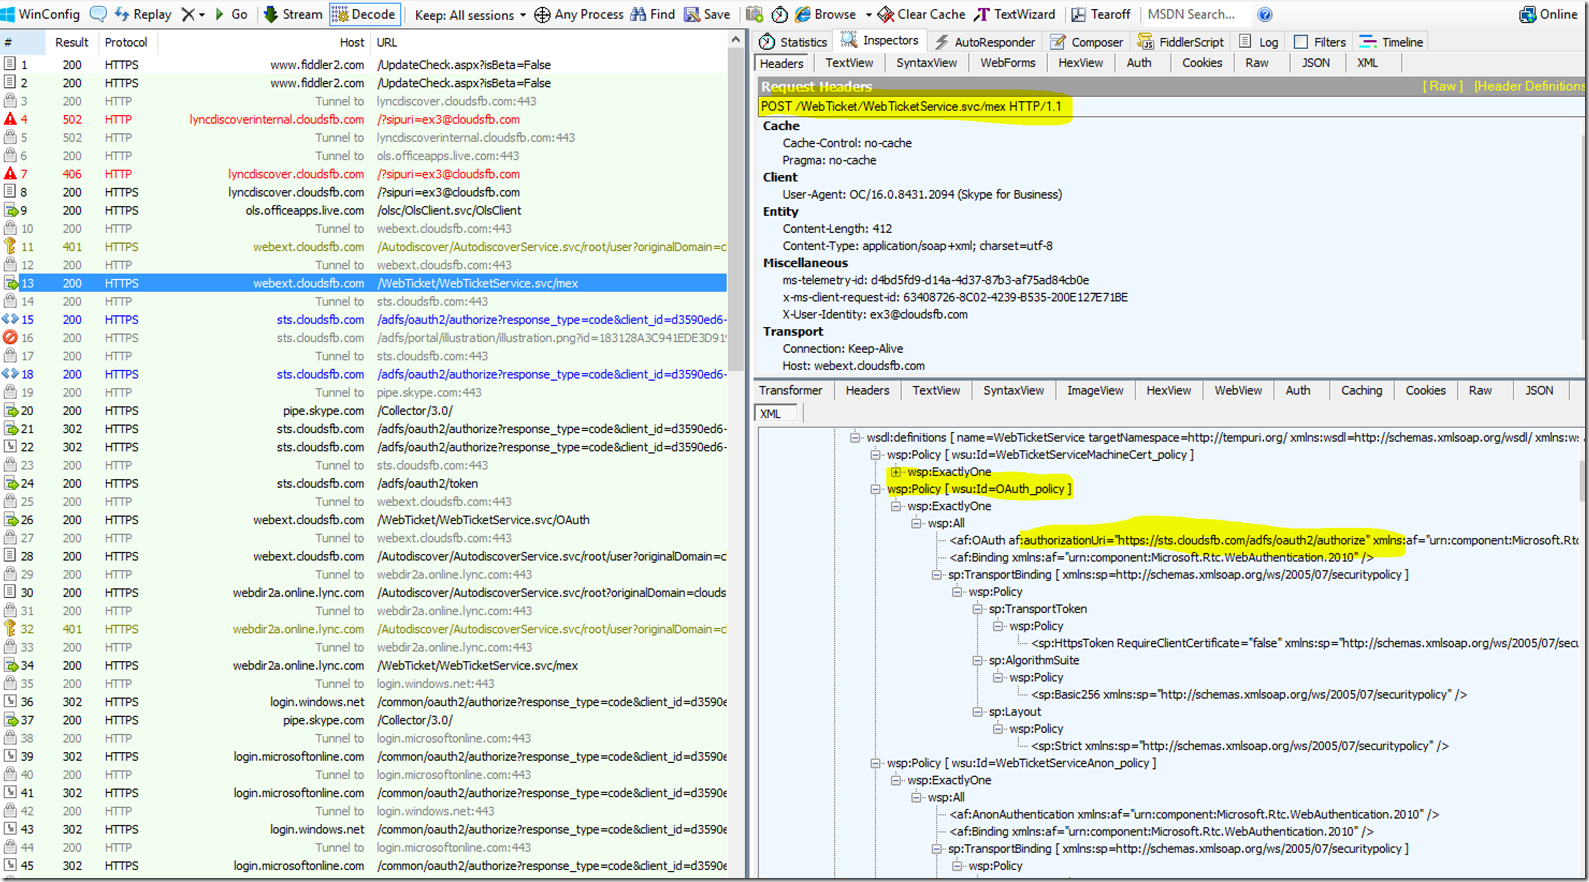
Task: Collapse the wsdl:definitions XML node
Action: tap(855, 438)
